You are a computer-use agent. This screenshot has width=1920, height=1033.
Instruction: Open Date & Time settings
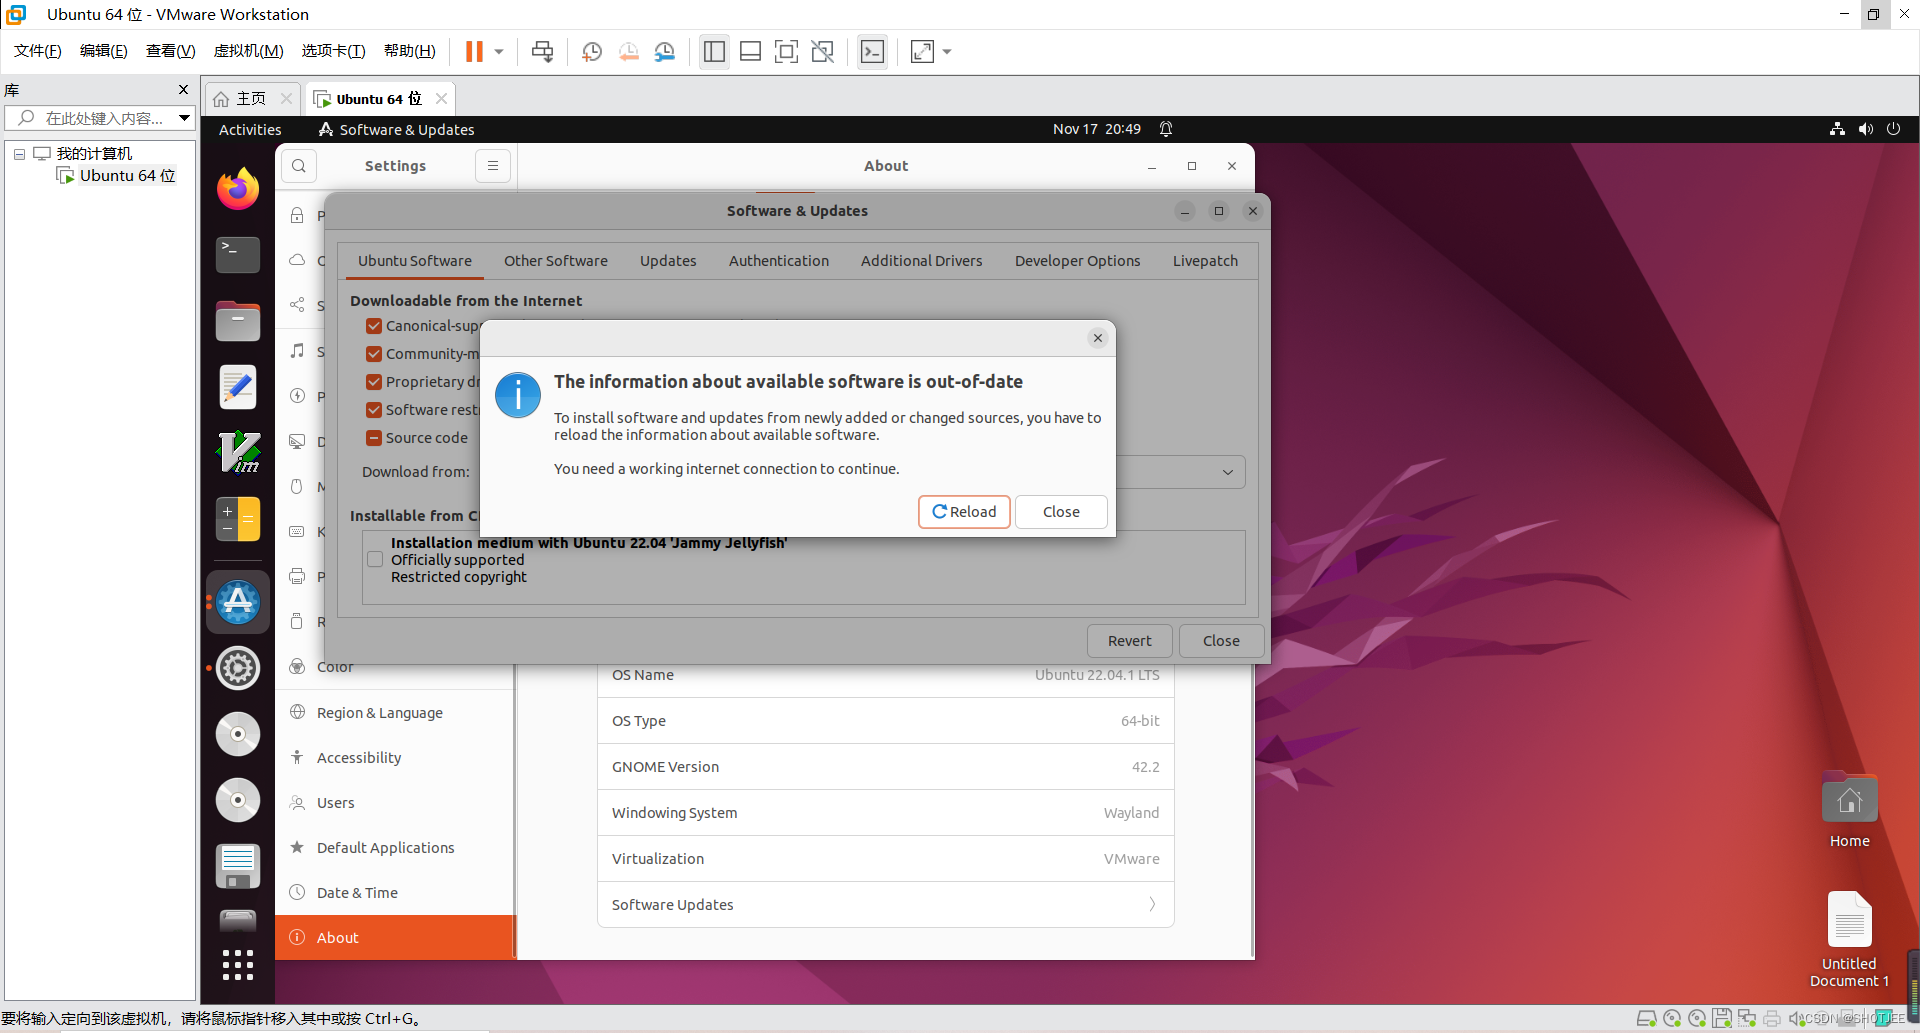(395, 893)
